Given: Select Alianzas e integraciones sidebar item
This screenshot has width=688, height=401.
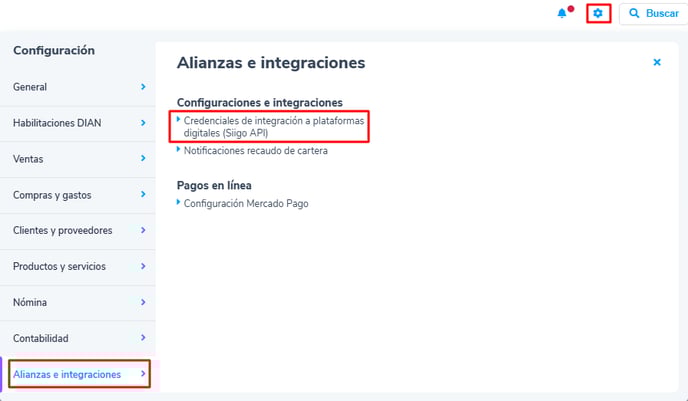Looking at the screenshot, I should coord(67,375).
